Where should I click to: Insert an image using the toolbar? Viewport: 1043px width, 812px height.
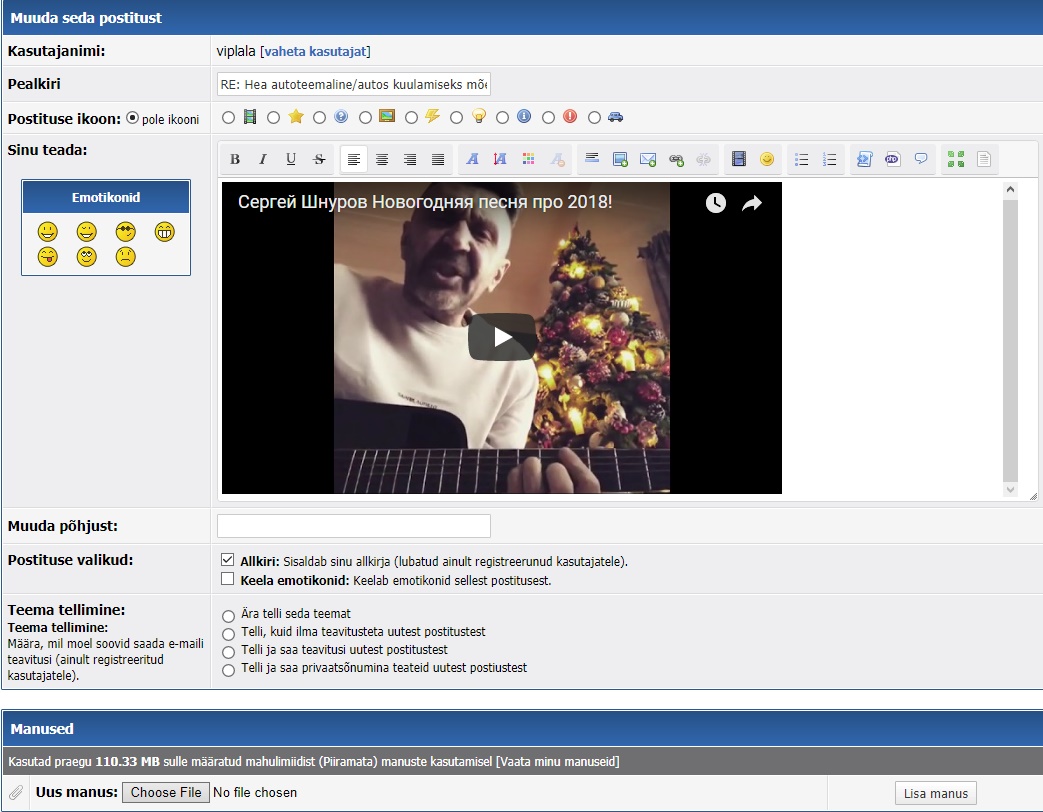(x=620, y=159)
